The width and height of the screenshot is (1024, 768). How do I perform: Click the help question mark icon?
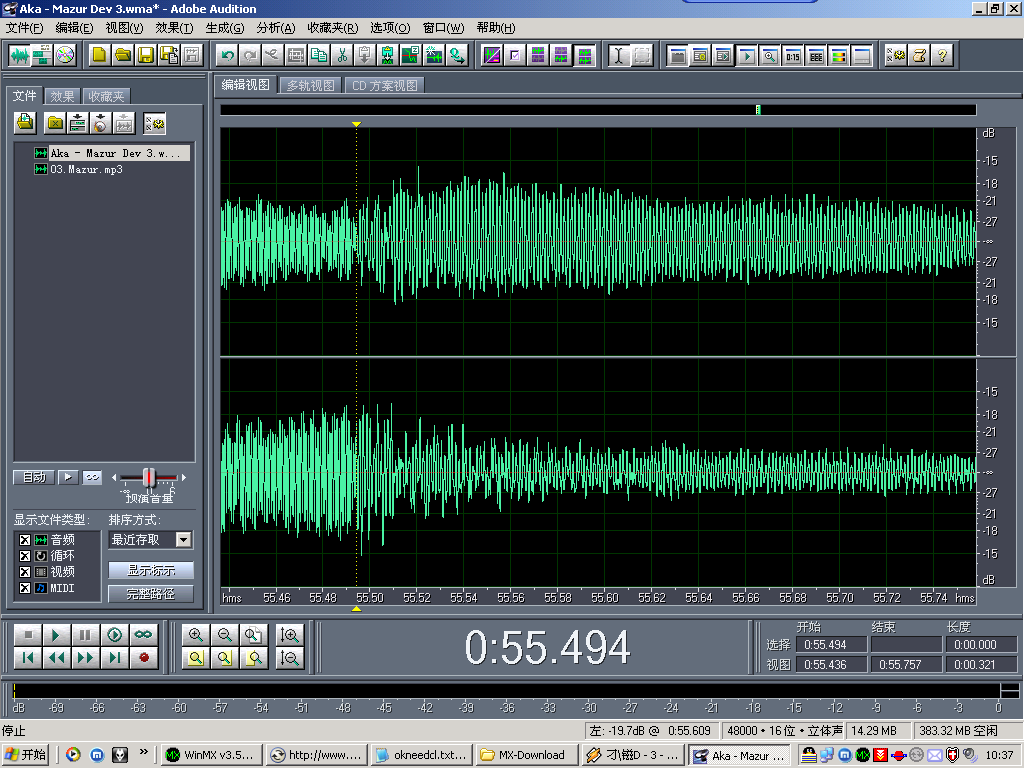pyautogui.click(x=942, y=56)
